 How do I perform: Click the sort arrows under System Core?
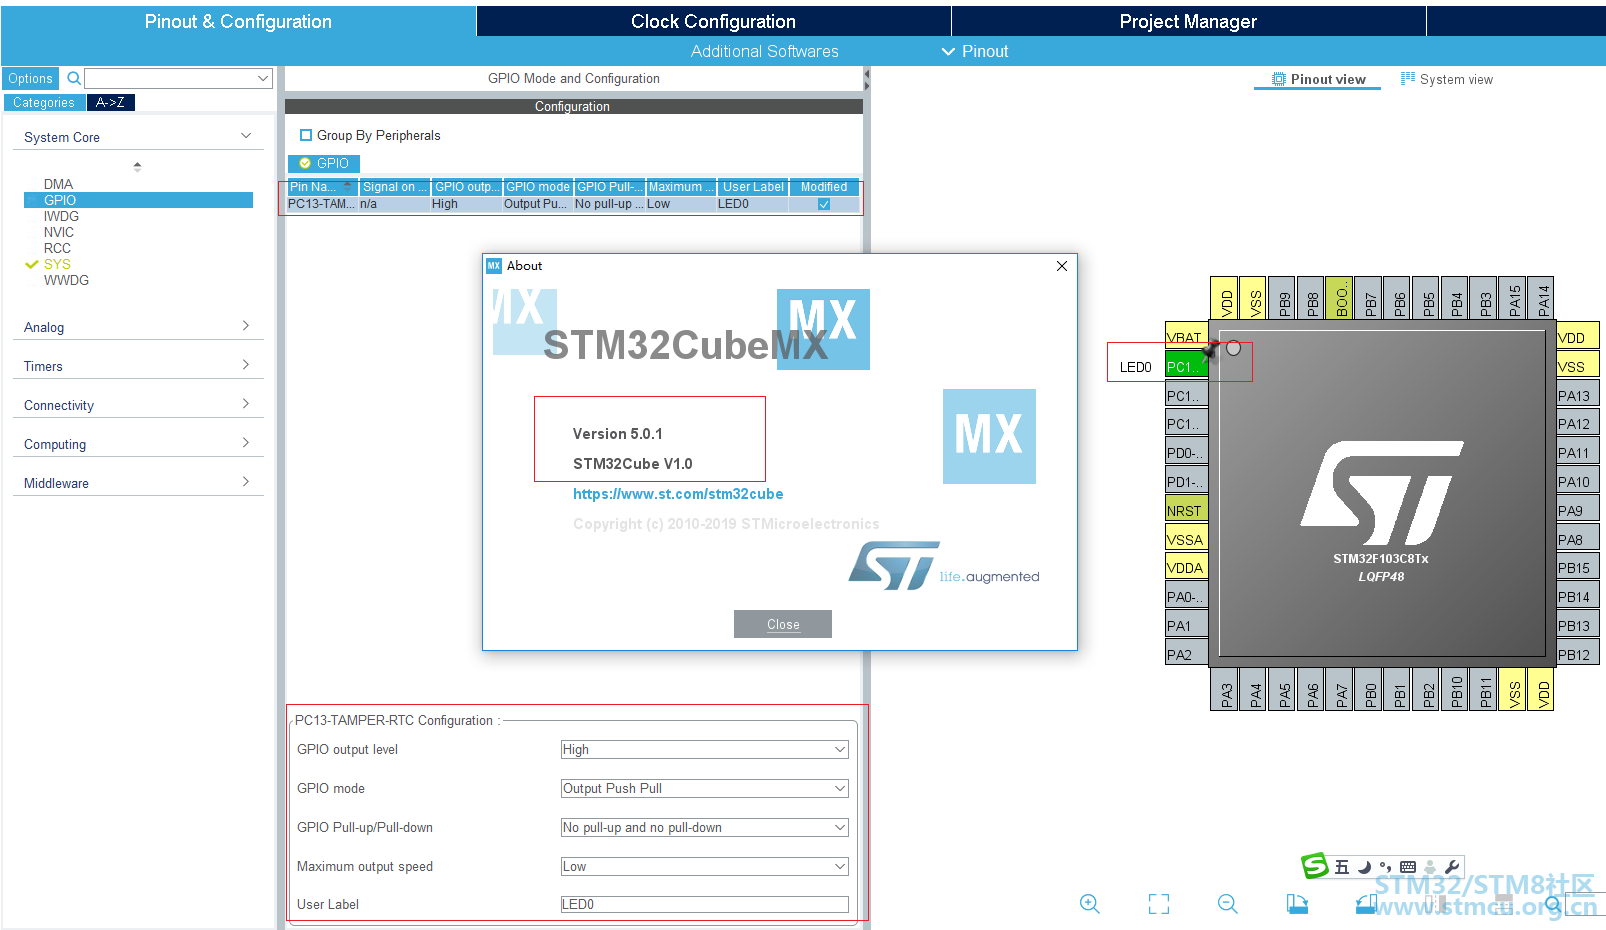click(137, 167)
